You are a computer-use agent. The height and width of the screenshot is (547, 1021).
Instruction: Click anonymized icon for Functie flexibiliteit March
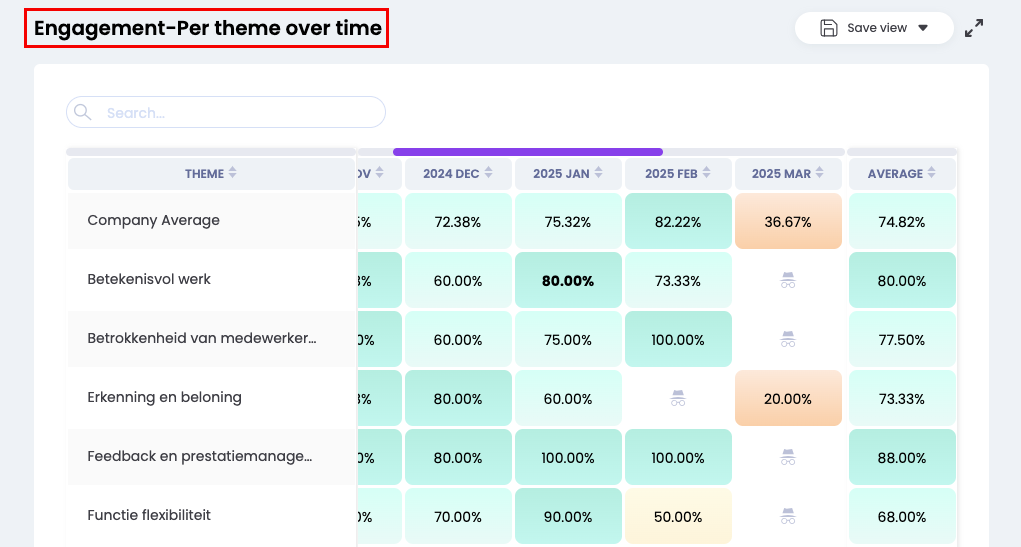[788, 516]
